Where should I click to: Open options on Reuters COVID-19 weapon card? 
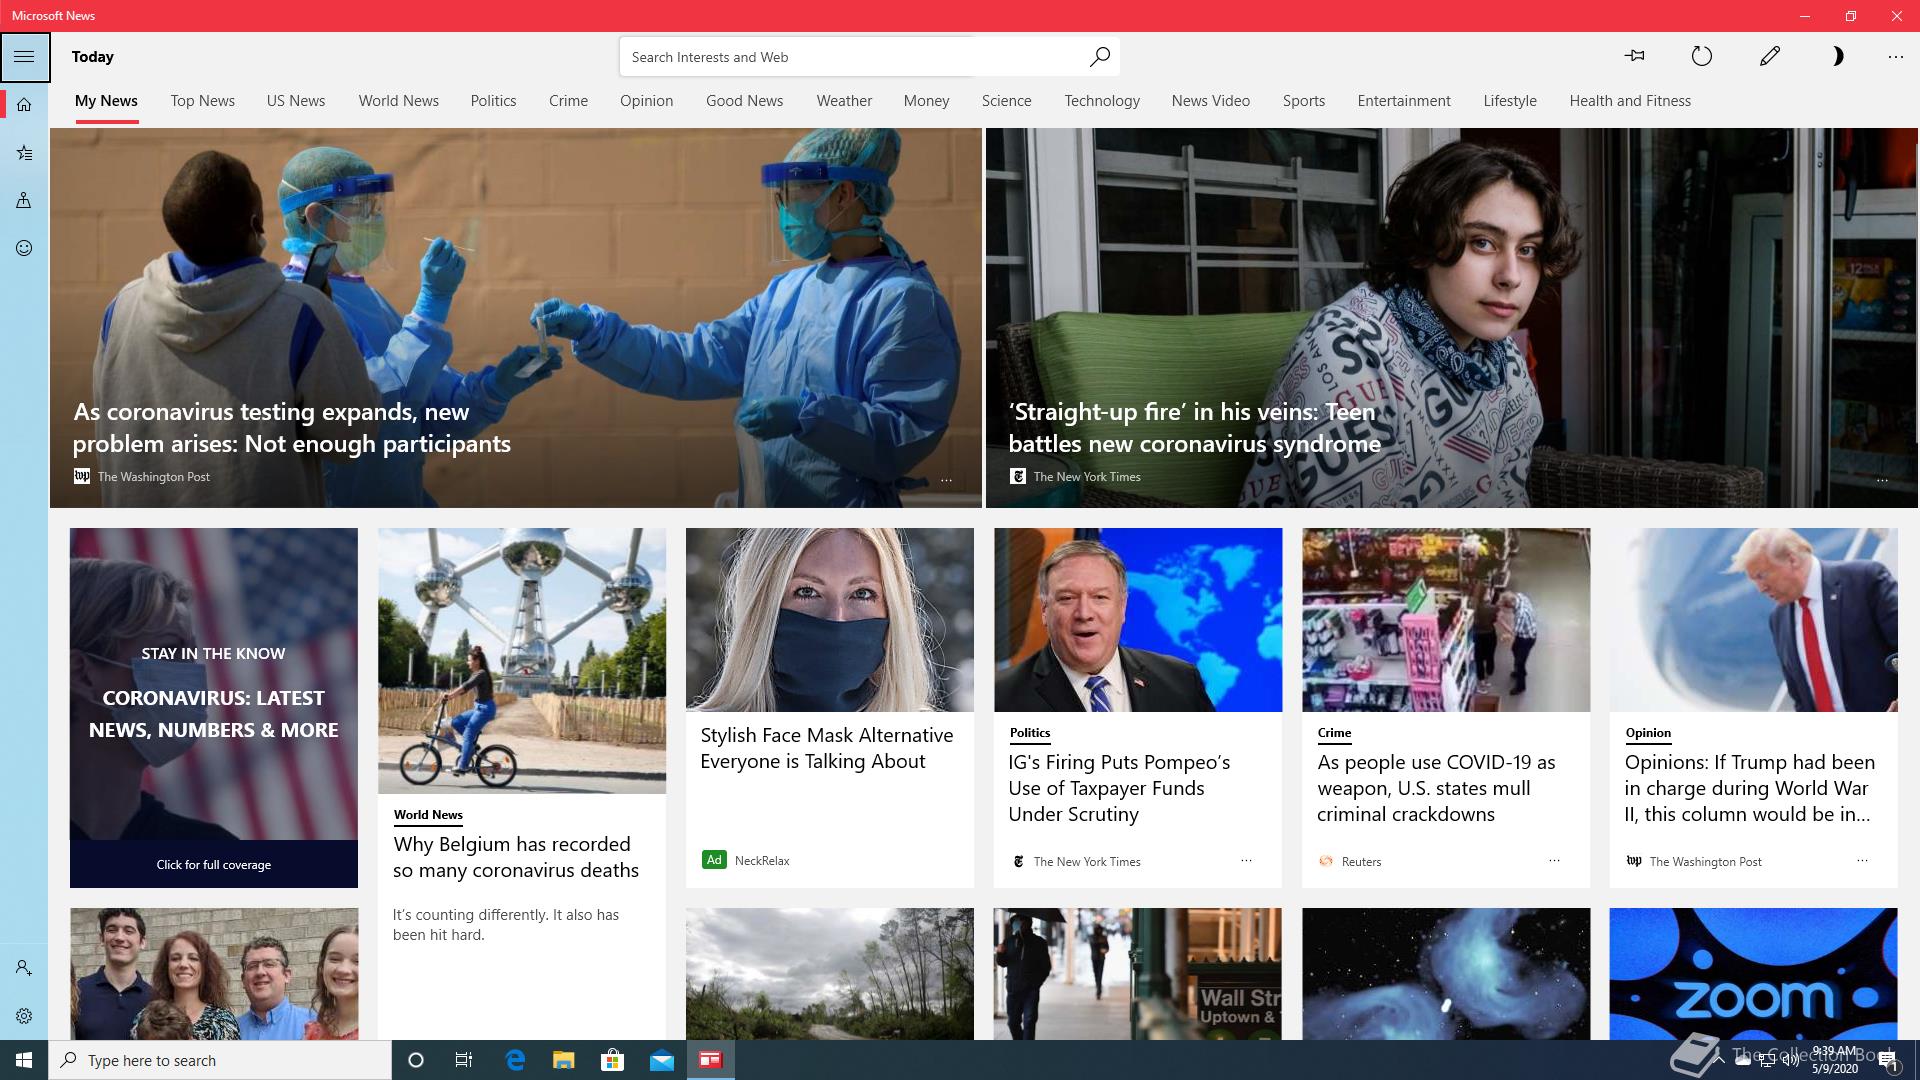coord(1554,860)
